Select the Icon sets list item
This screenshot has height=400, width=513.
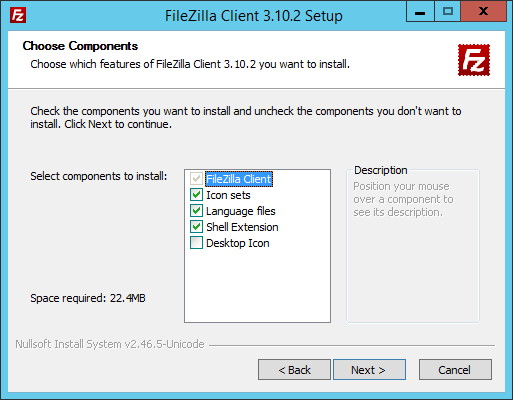point(228,195)
